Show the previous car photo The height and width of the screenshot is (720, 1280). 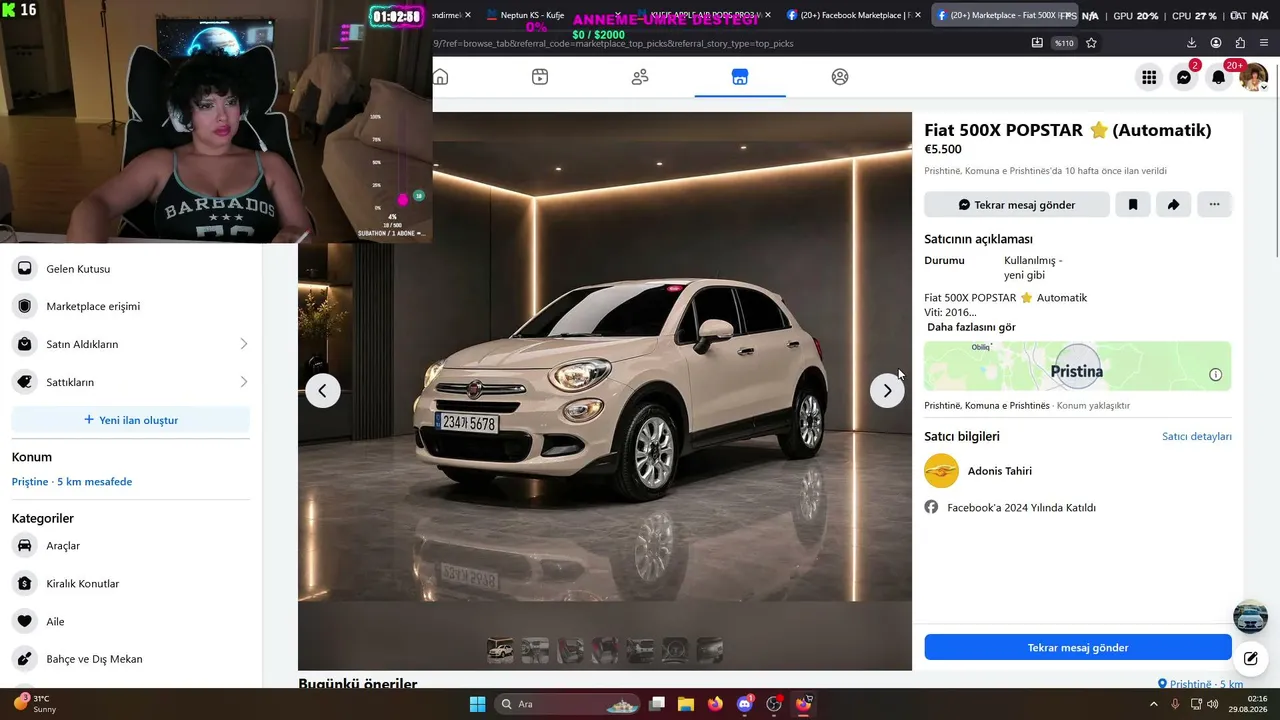point(322,391)
